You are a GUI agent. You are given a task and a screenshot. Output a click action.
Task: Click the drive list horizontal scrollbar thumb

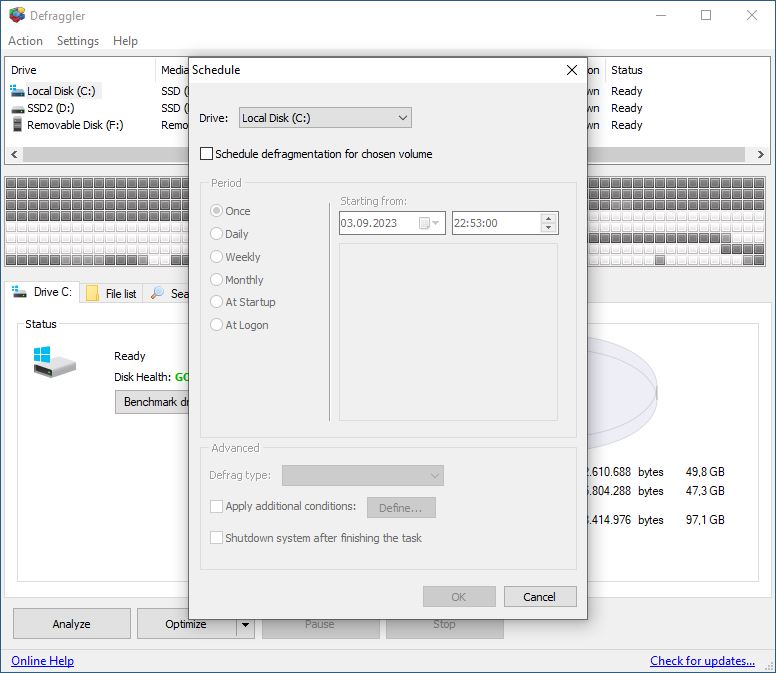click(384, 154)
